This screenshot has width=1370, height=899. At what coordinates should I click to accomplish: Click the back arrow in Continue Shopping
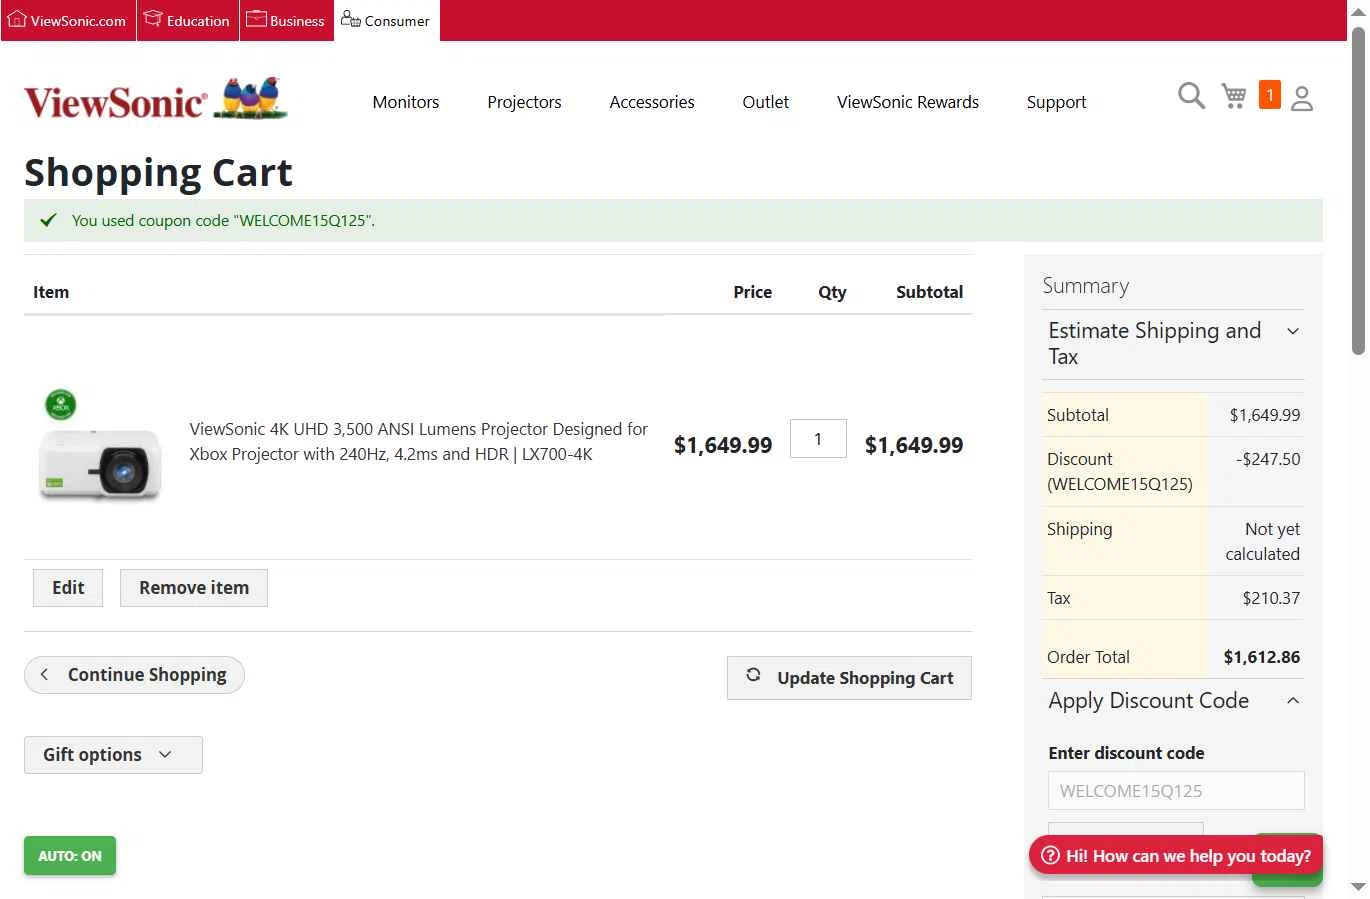[x=44, y=675]
